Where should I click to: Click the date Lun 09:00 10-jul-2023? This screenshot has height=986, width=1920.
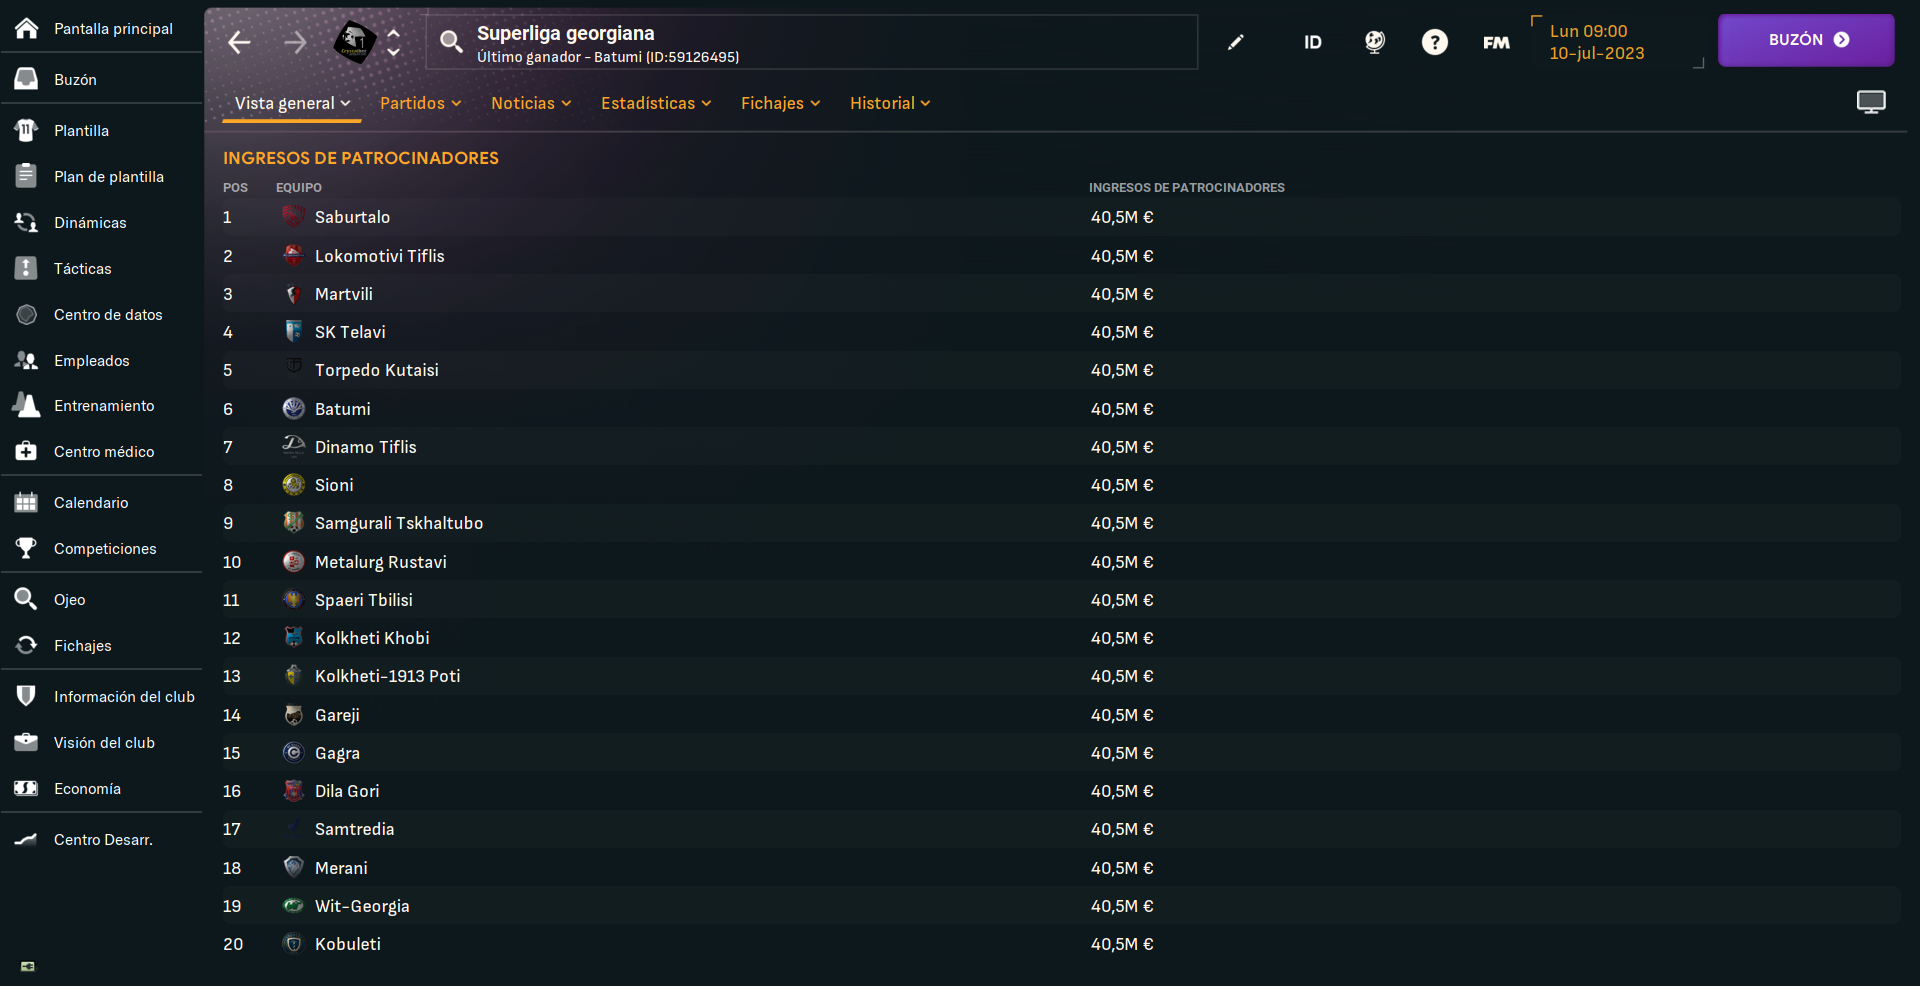pyautogui.click(x=1597, y=42)
